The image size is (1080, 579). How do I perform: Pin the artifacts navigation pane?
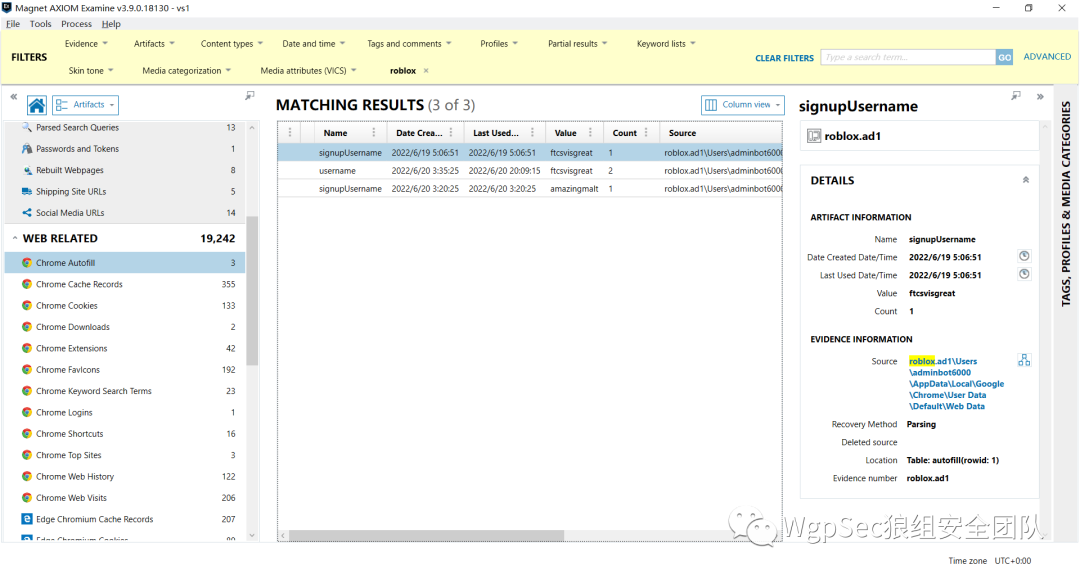coord(250,96)
